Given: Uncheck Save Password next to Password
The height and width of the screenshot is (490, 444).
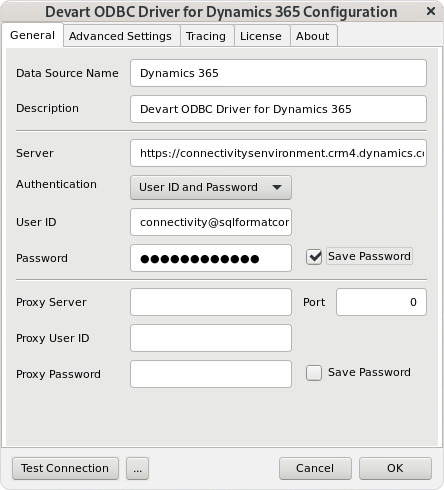Looking at the screenshot, I should 314,257.
